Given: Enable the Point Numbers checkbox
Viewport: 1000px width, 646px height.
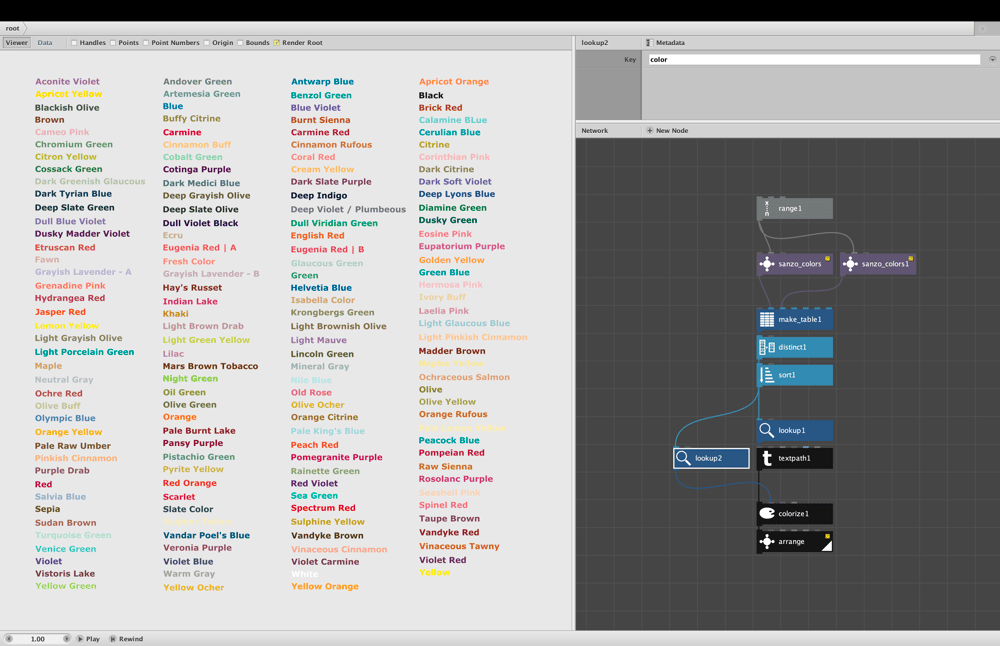Looking at the screenshot, I should pyautogui.click(x=146, y=43).
